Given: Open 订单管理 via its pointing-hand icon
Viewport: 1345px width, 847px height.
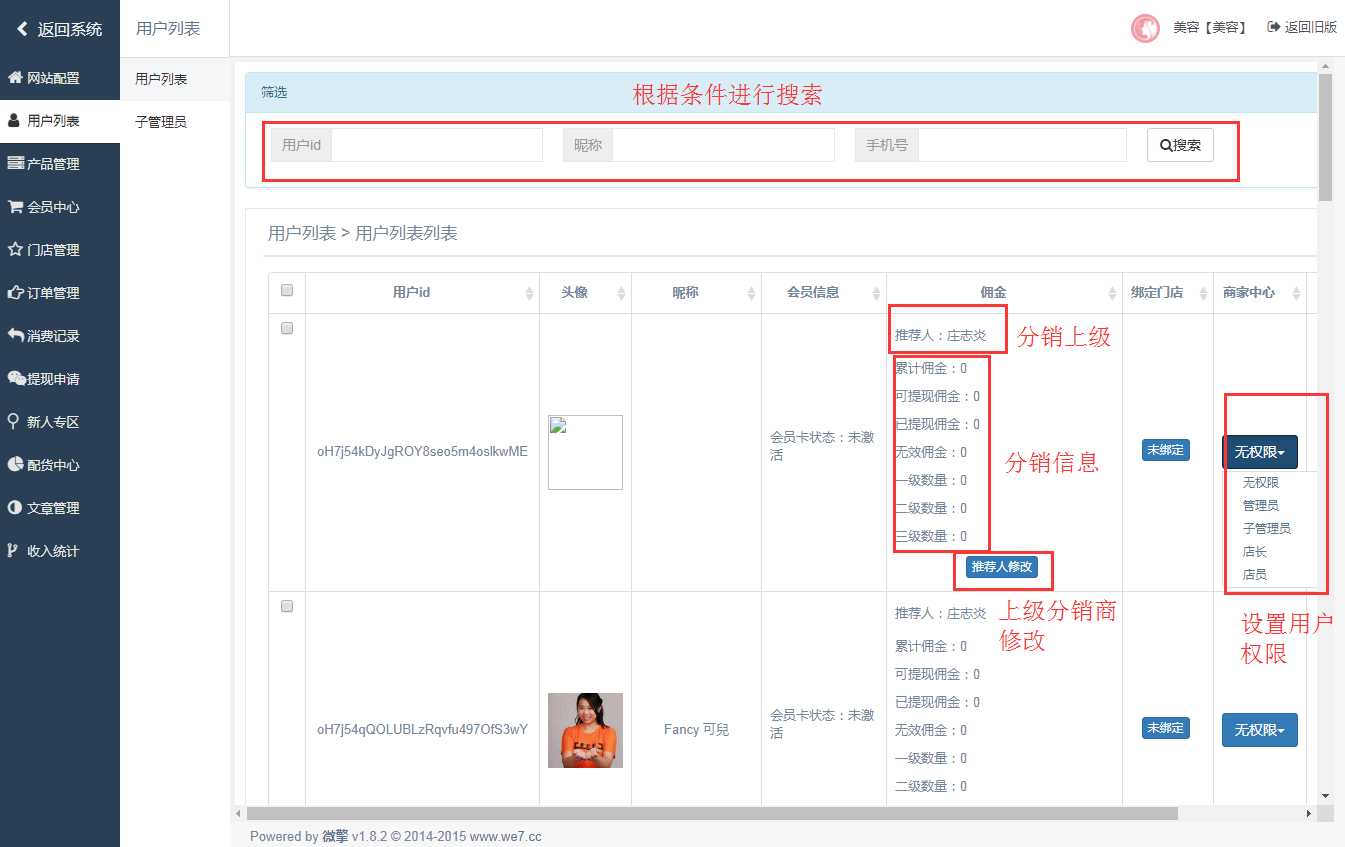Looking at the screenshot, I should coord(15,293).
